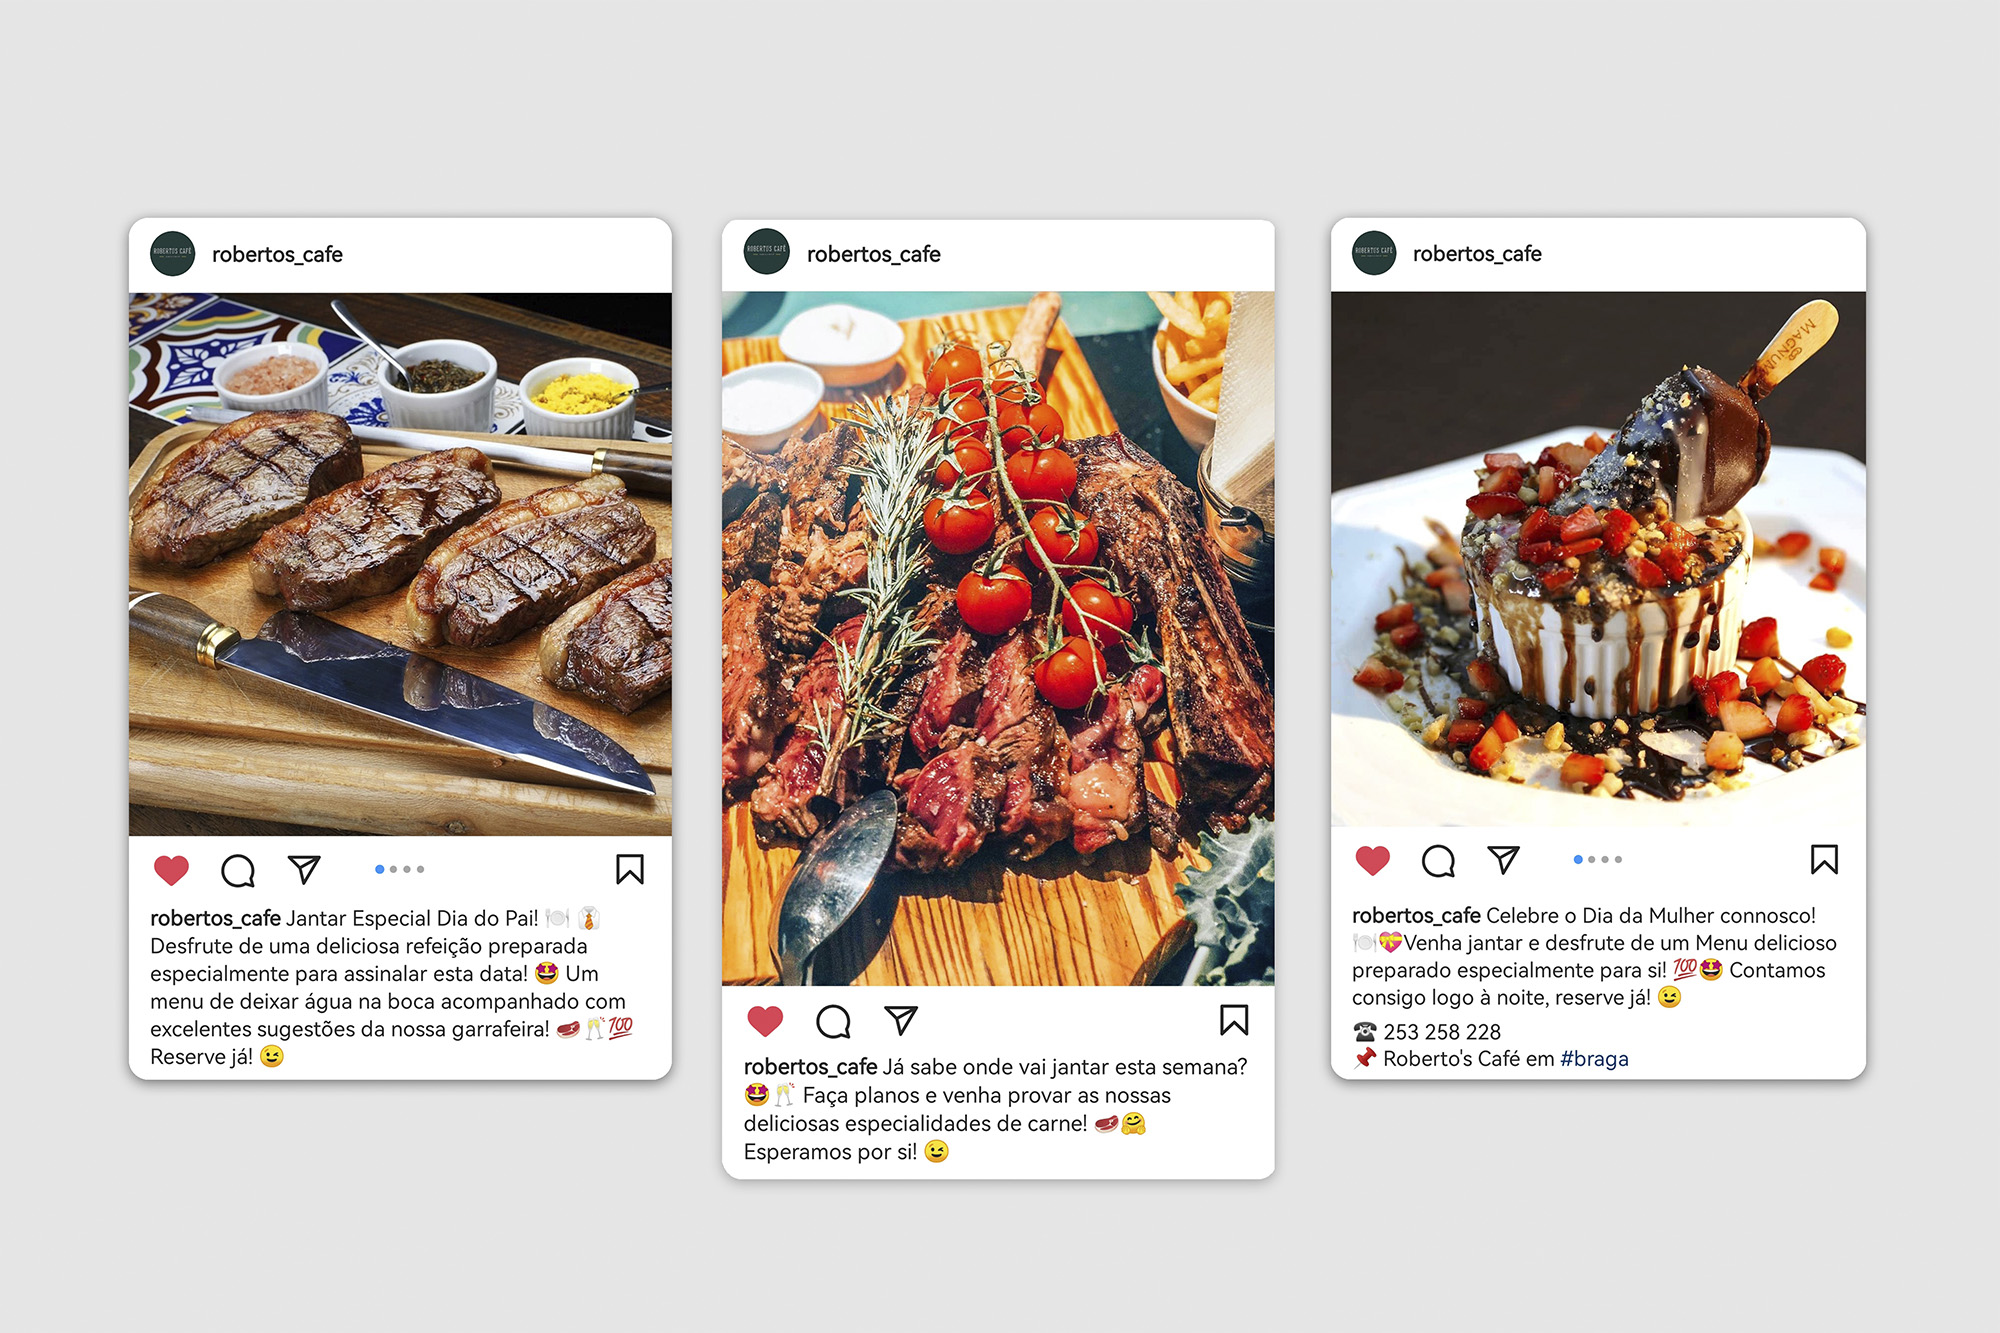Select carousel dots on the steak post
The width and height of the screenshot is (2000, 1333).
tap(399, 869)
